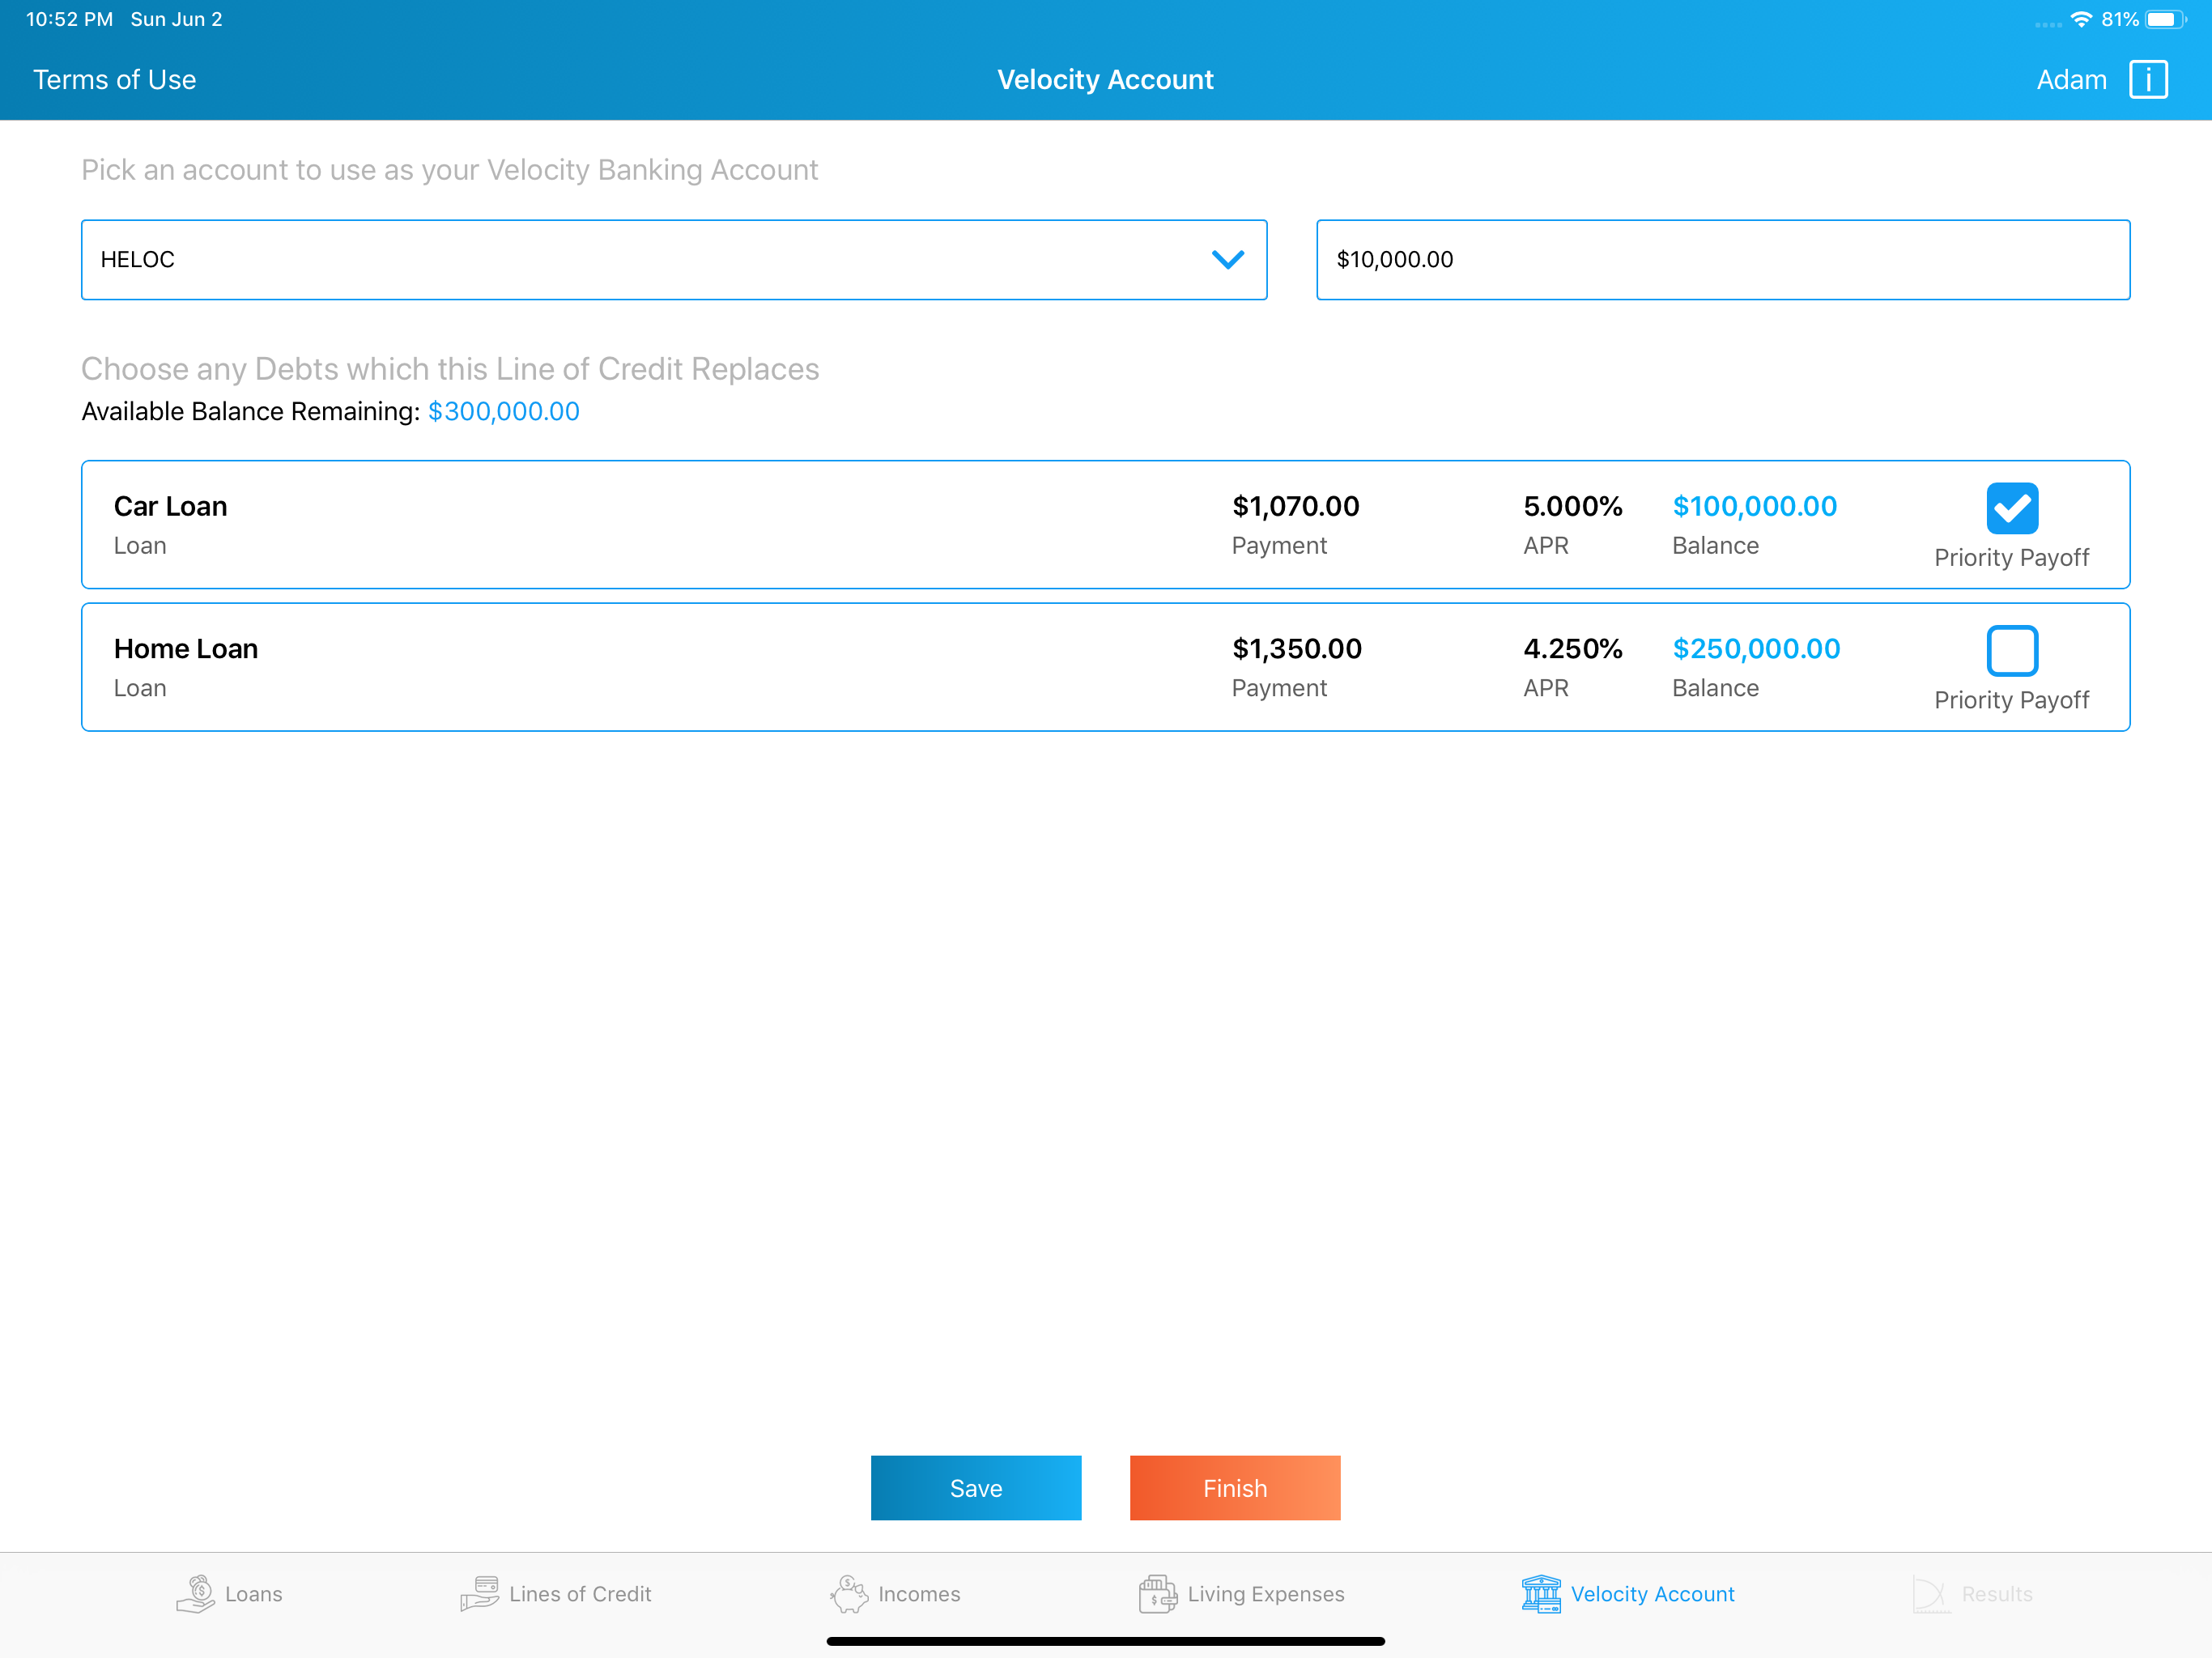Click the $100,000.00 Car Loan balance
2212x1658 pixels.
pyautogui.click(x=1755, y=506)
